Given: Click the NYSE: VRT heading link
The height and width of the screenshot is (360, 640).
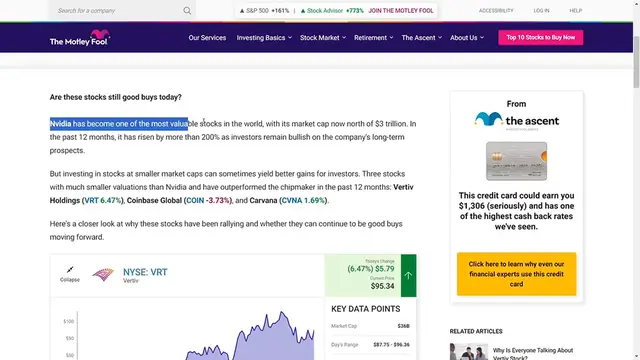Looking at the screenshot, I should (x=145, y=272).
